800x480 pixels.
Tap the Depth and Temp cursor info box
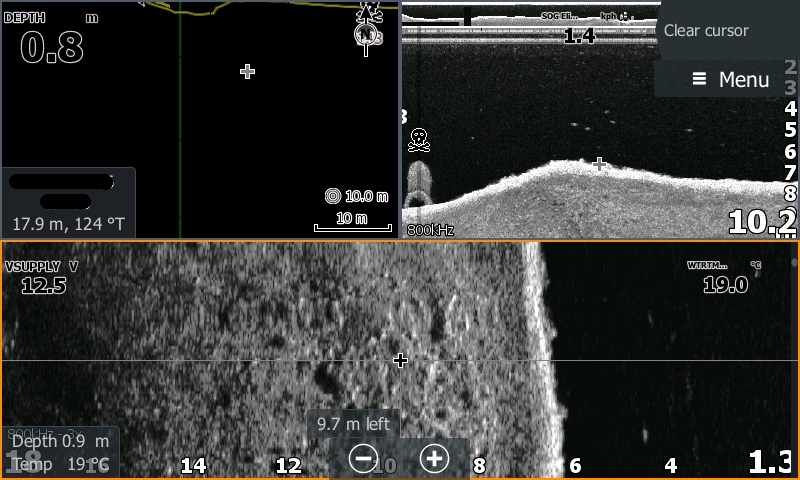pyautogui.click(x=60, y=452)
